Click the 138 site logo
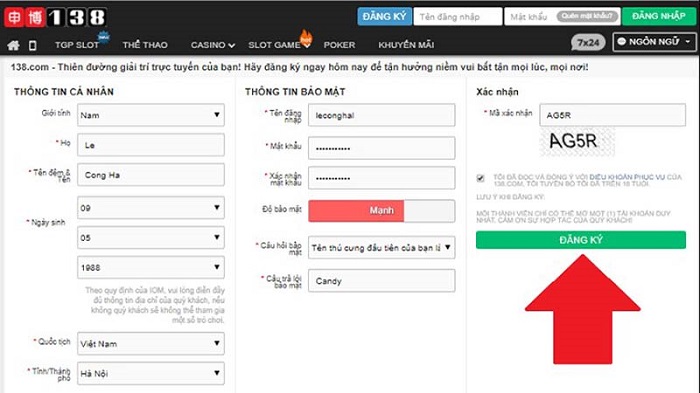 pyautogui.click(x=56, y=17)
